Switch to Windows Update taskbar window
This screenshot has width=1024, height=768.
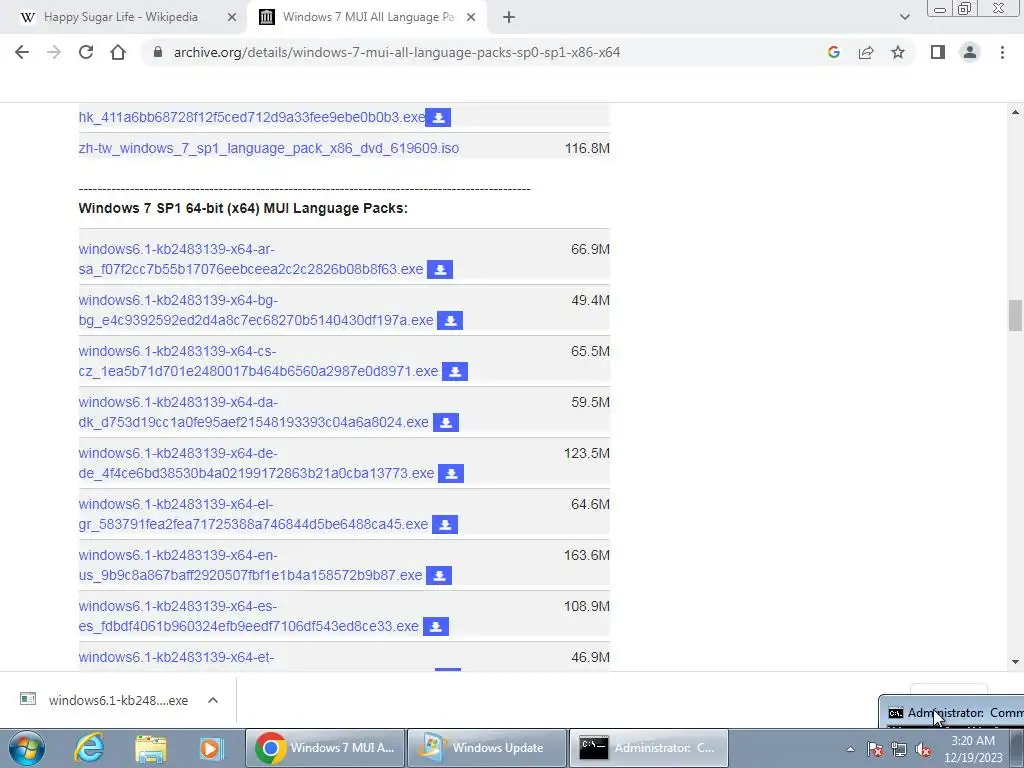[485, 748]
